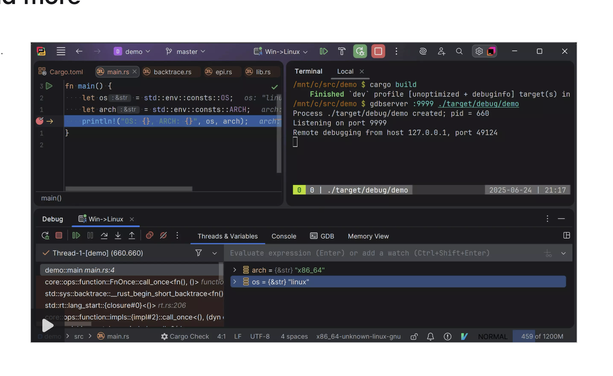Image resolution: width=613 pixels, height=376 pixels.
Task: Open the ./target/debug/demo link in the terminal
Action: pos(479,104)
